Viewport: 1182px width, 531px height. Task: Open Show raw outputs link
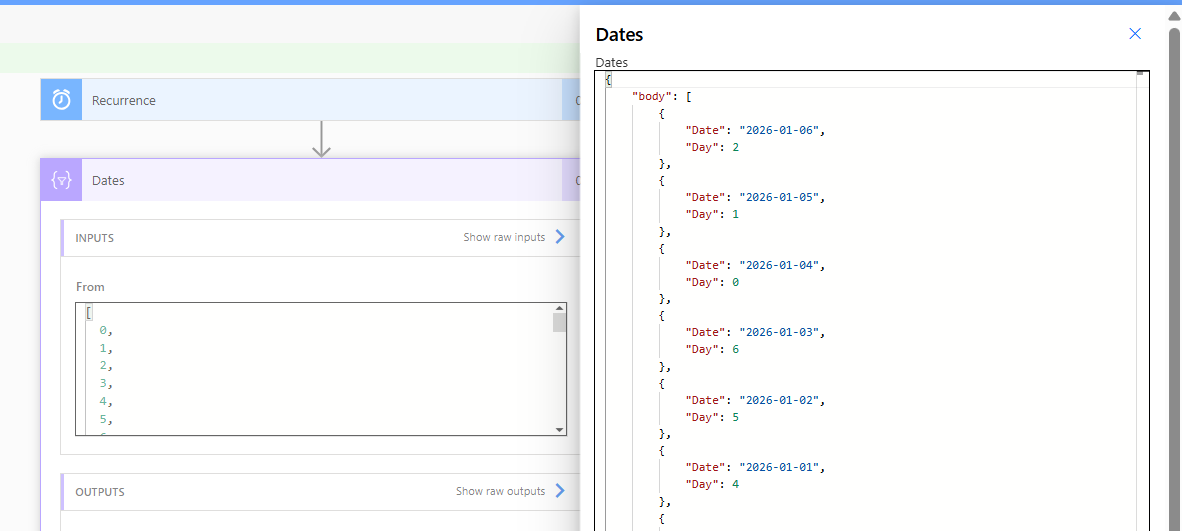coord(500,492)
